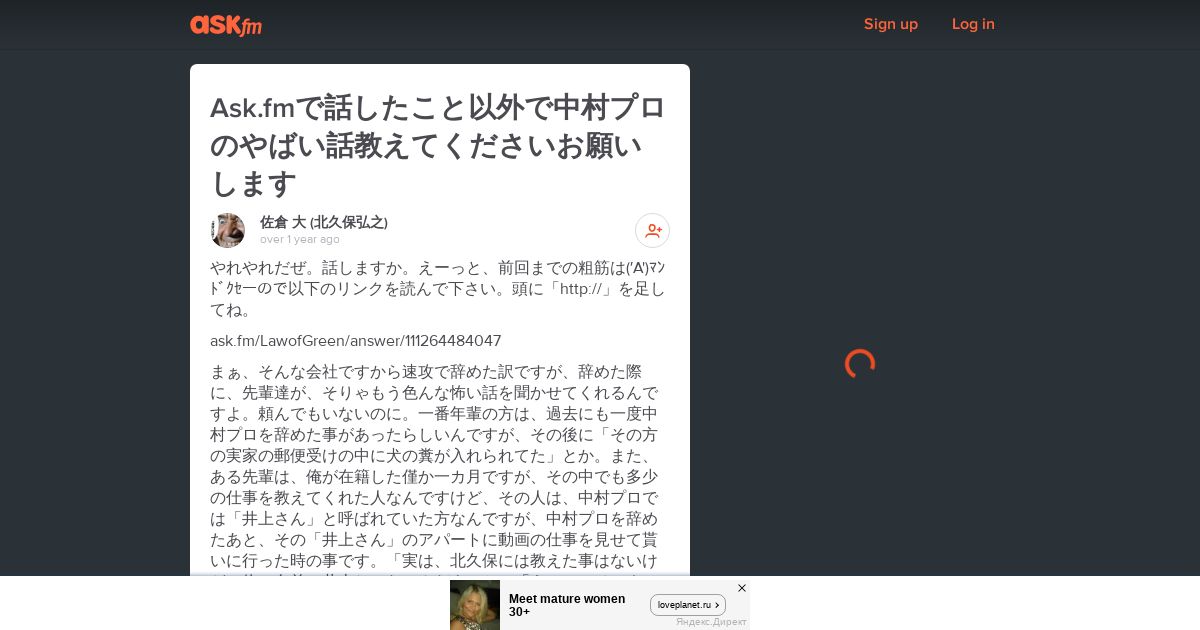Select the question heading about 中村プロ
Image resolution: width=1200 pixels, height=630 pixels.
tap(438, 145)
